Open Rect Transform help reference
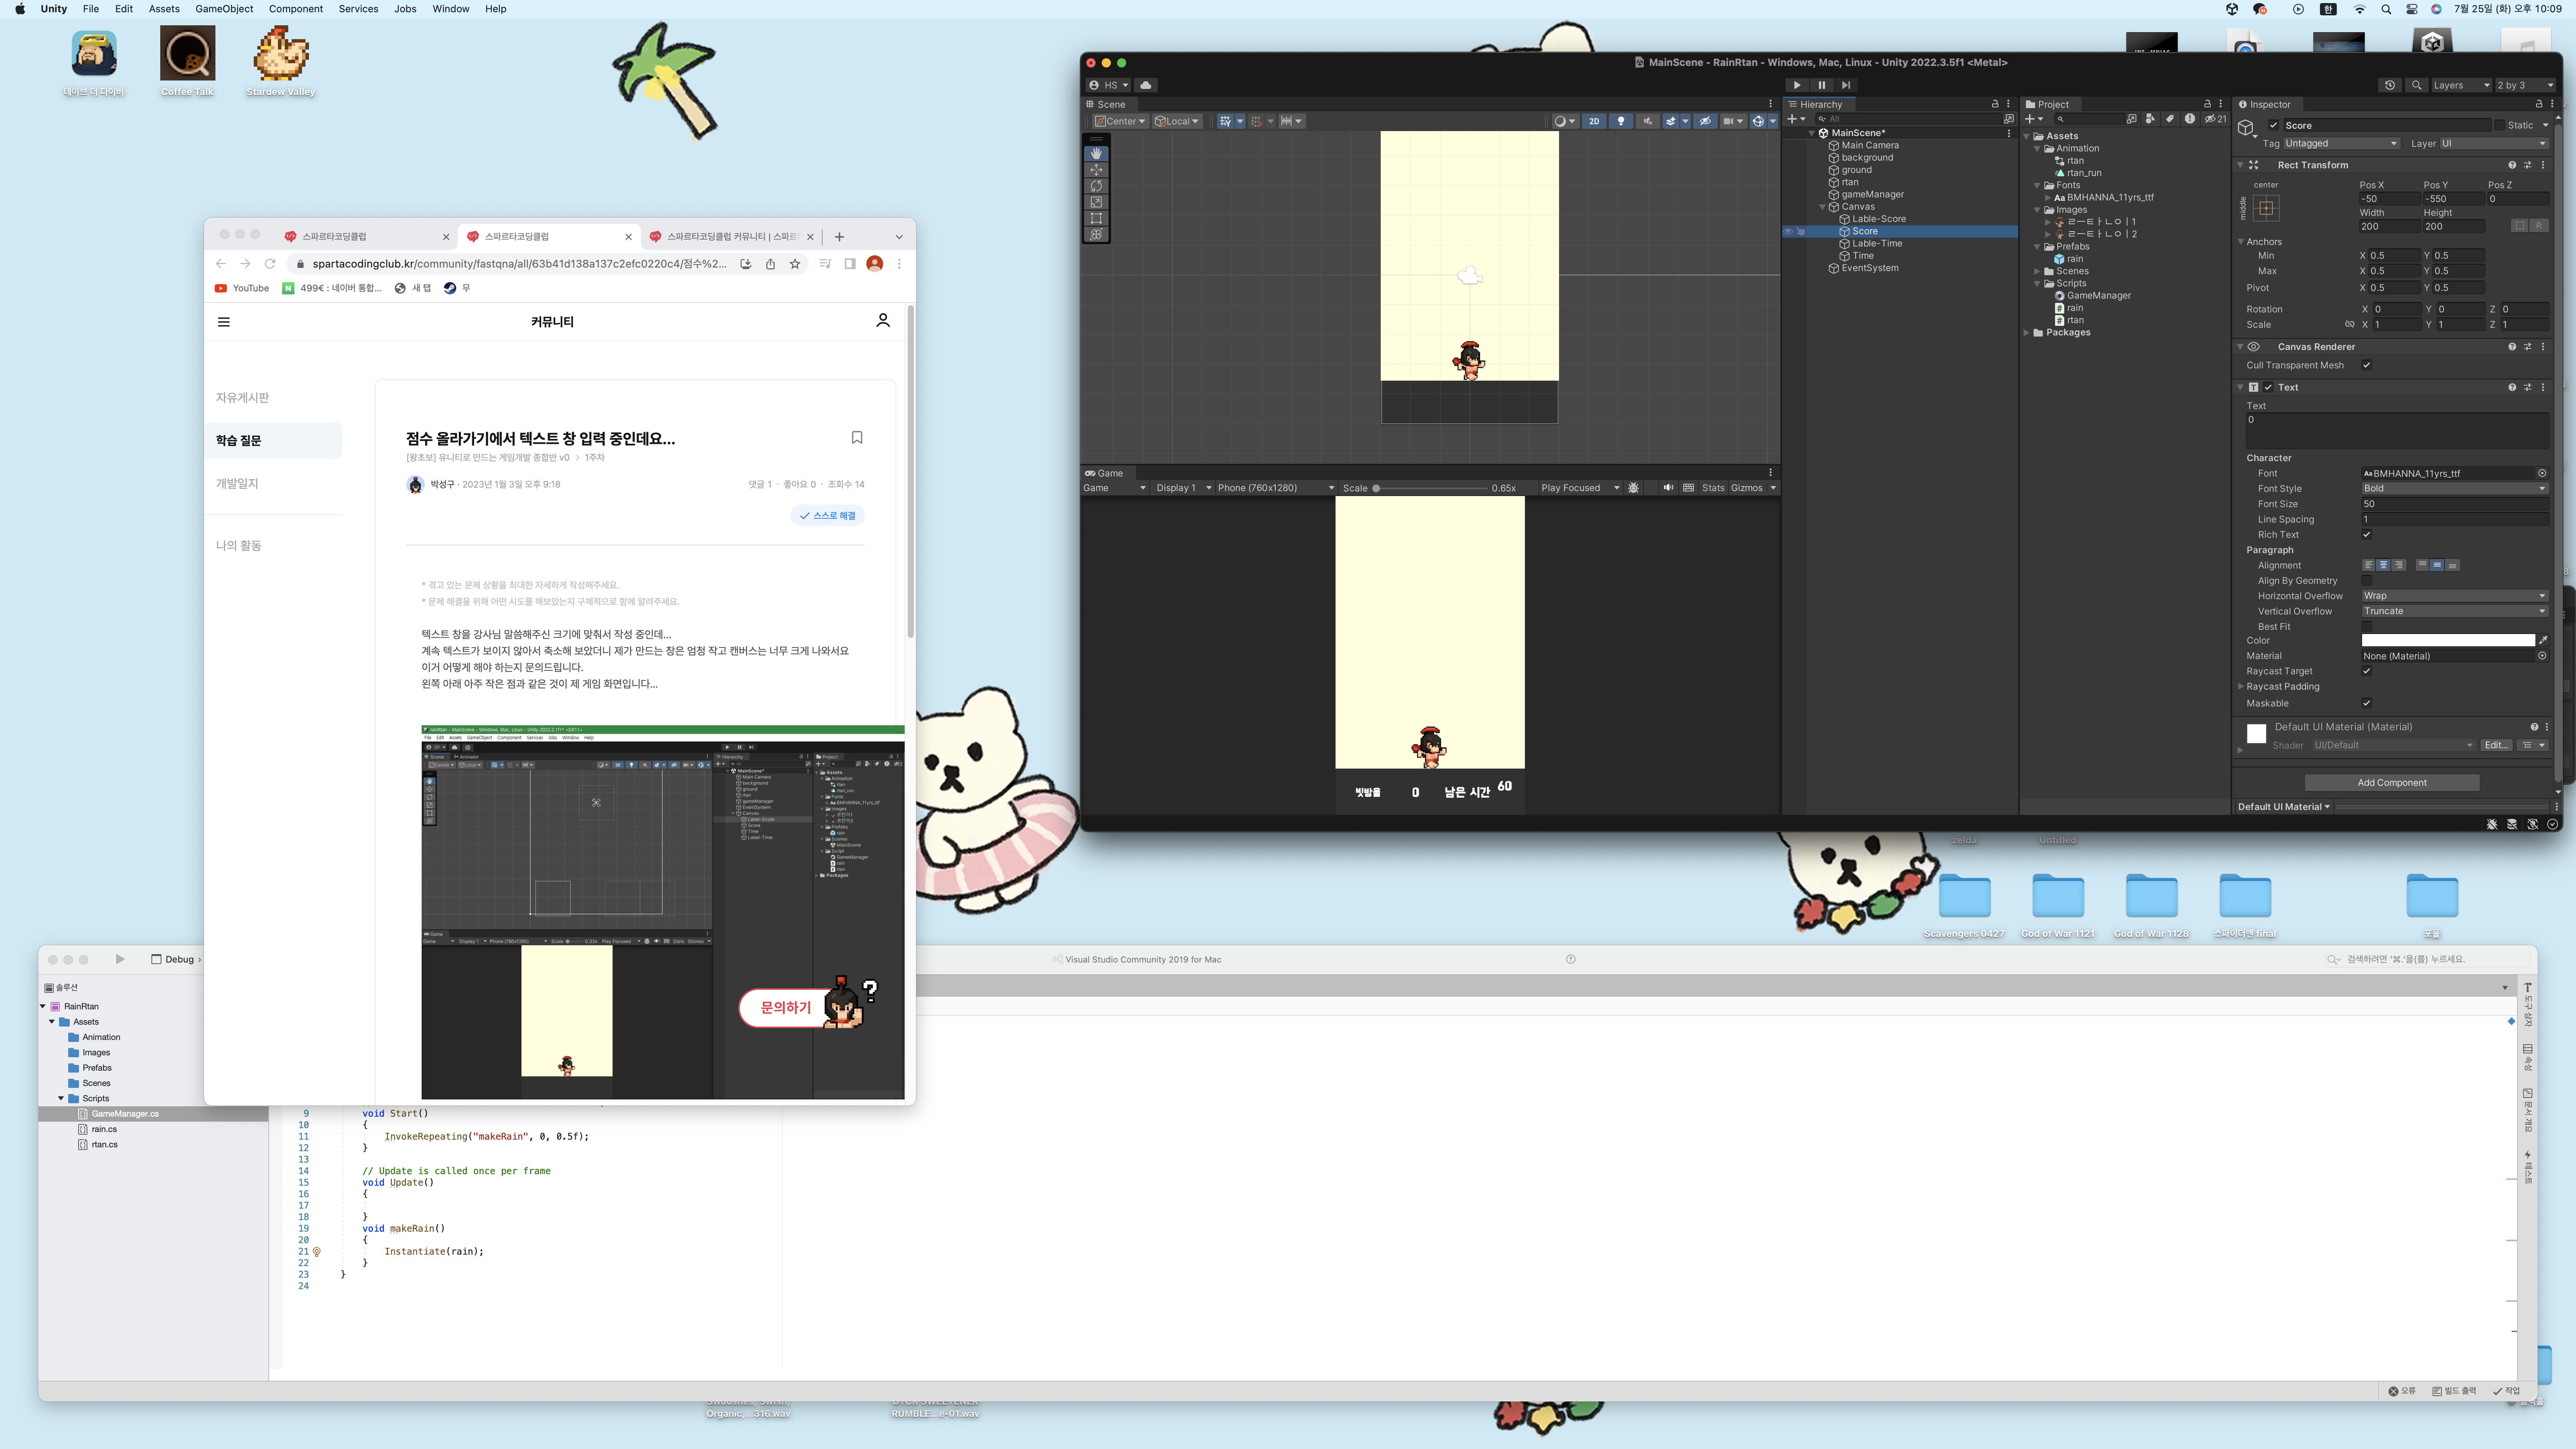Screen dimensions: 2576x1449 tap(2512, 165)
